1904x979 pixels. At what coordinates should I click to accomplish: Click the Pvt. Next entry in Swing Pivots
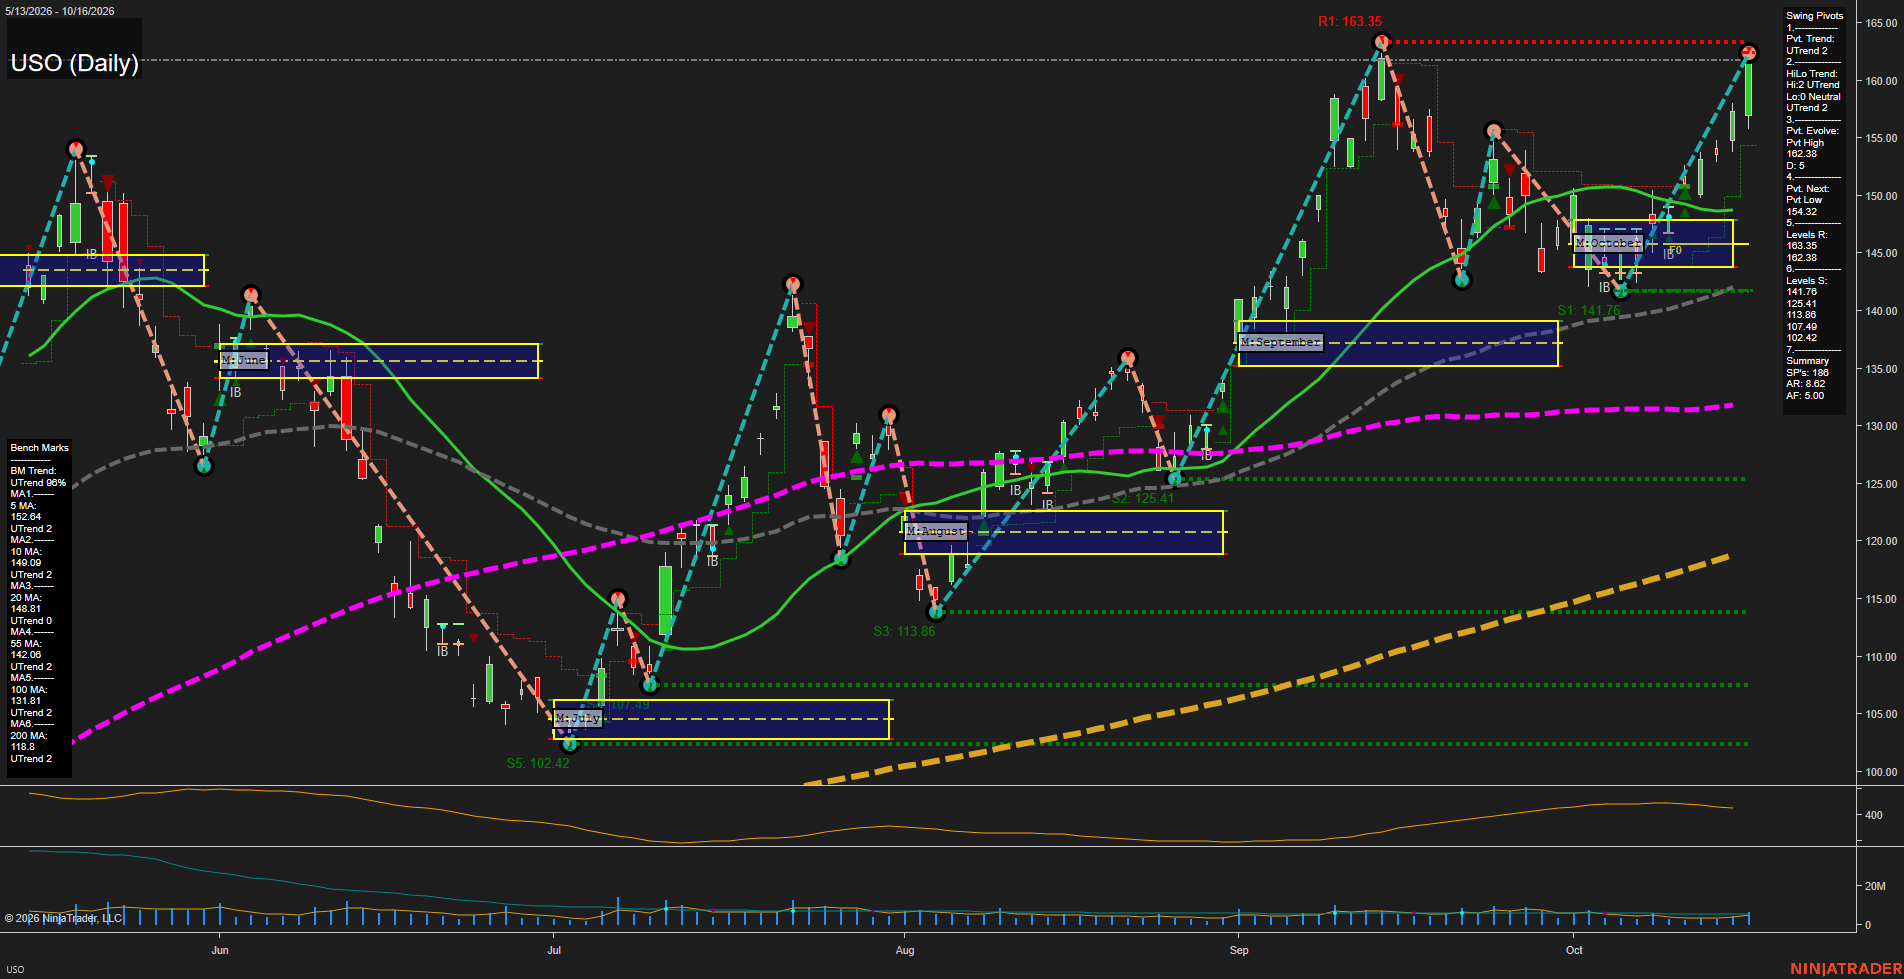click(1807, 200)
